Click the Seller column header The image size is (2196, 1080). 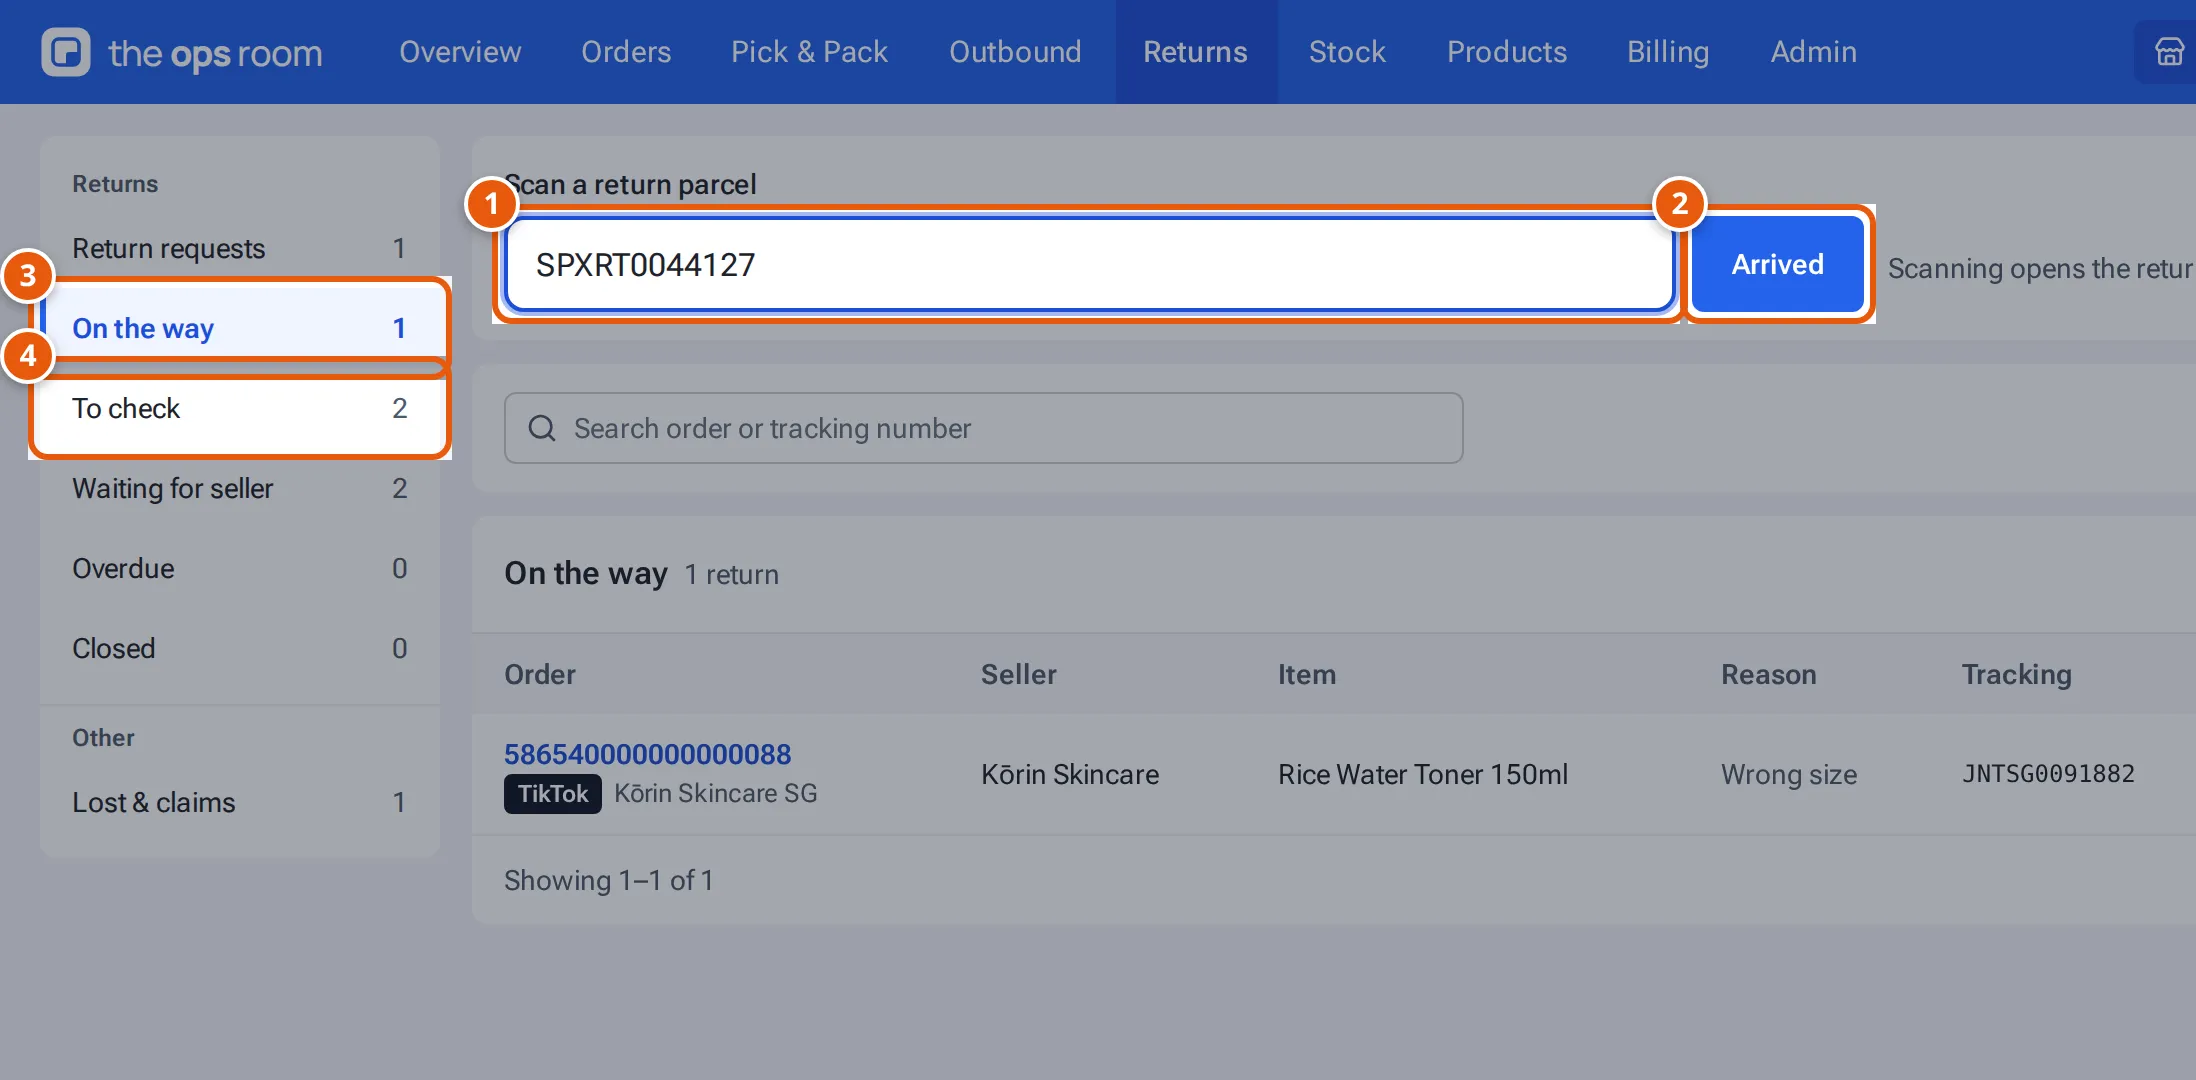pos(1019,674)
